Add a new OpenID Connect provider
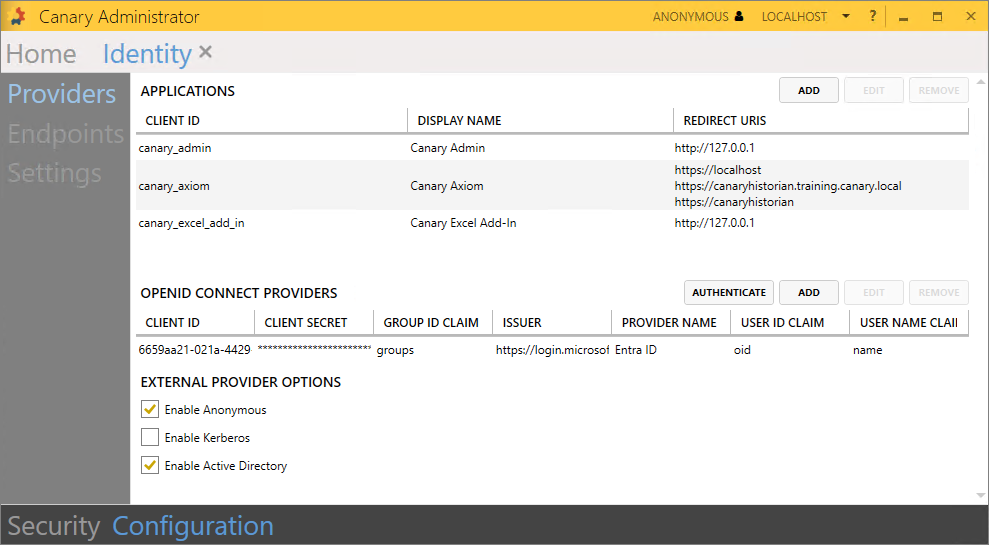The width and height of the screenshot is (989, 545). 808,293
